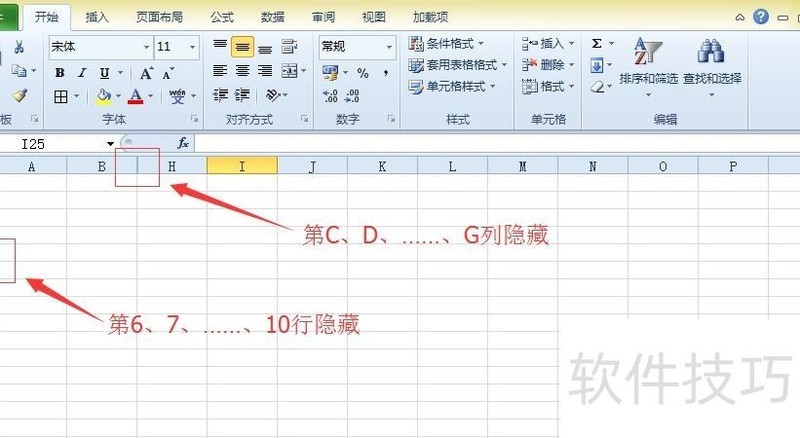
Task: Select column H header
Action: click(x=172, y=166)
